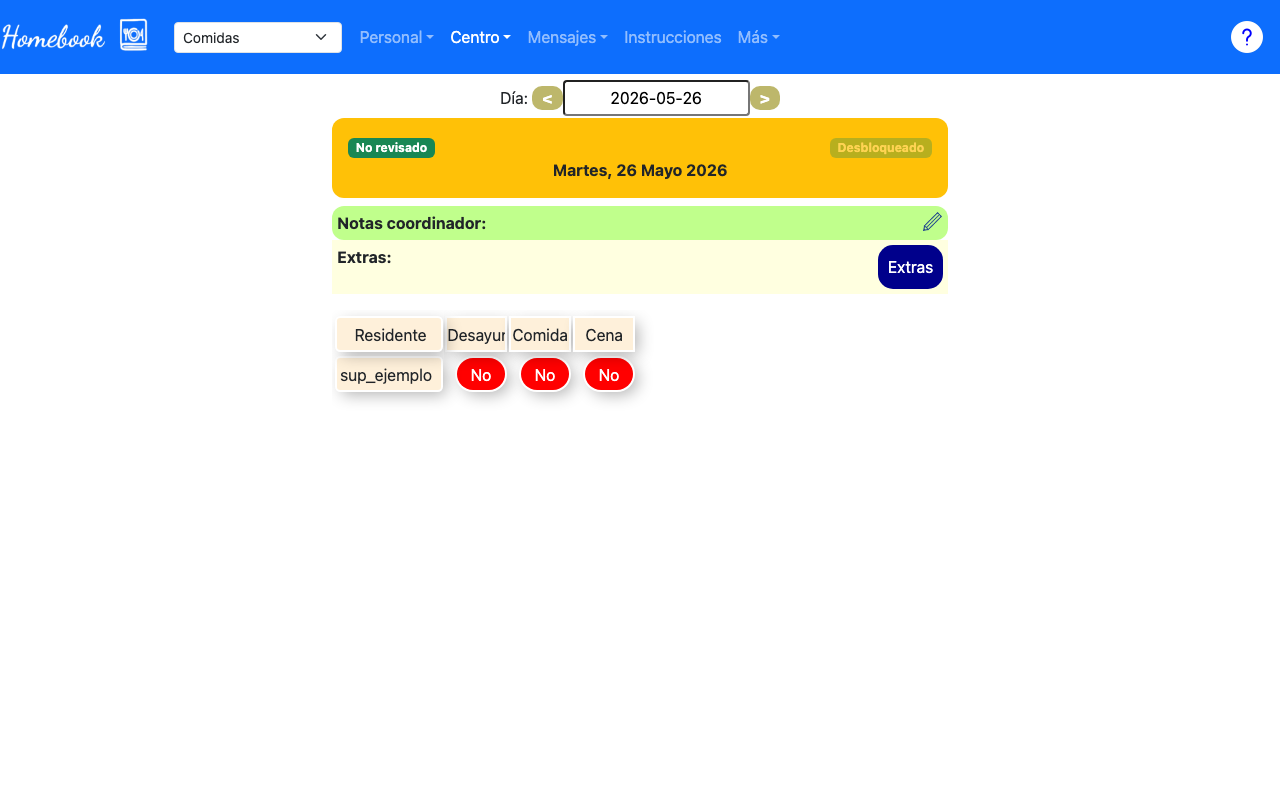Viewport: 1280px width, 800px height.
Task: Click the Extras button
Action: (x=910, y=267)
